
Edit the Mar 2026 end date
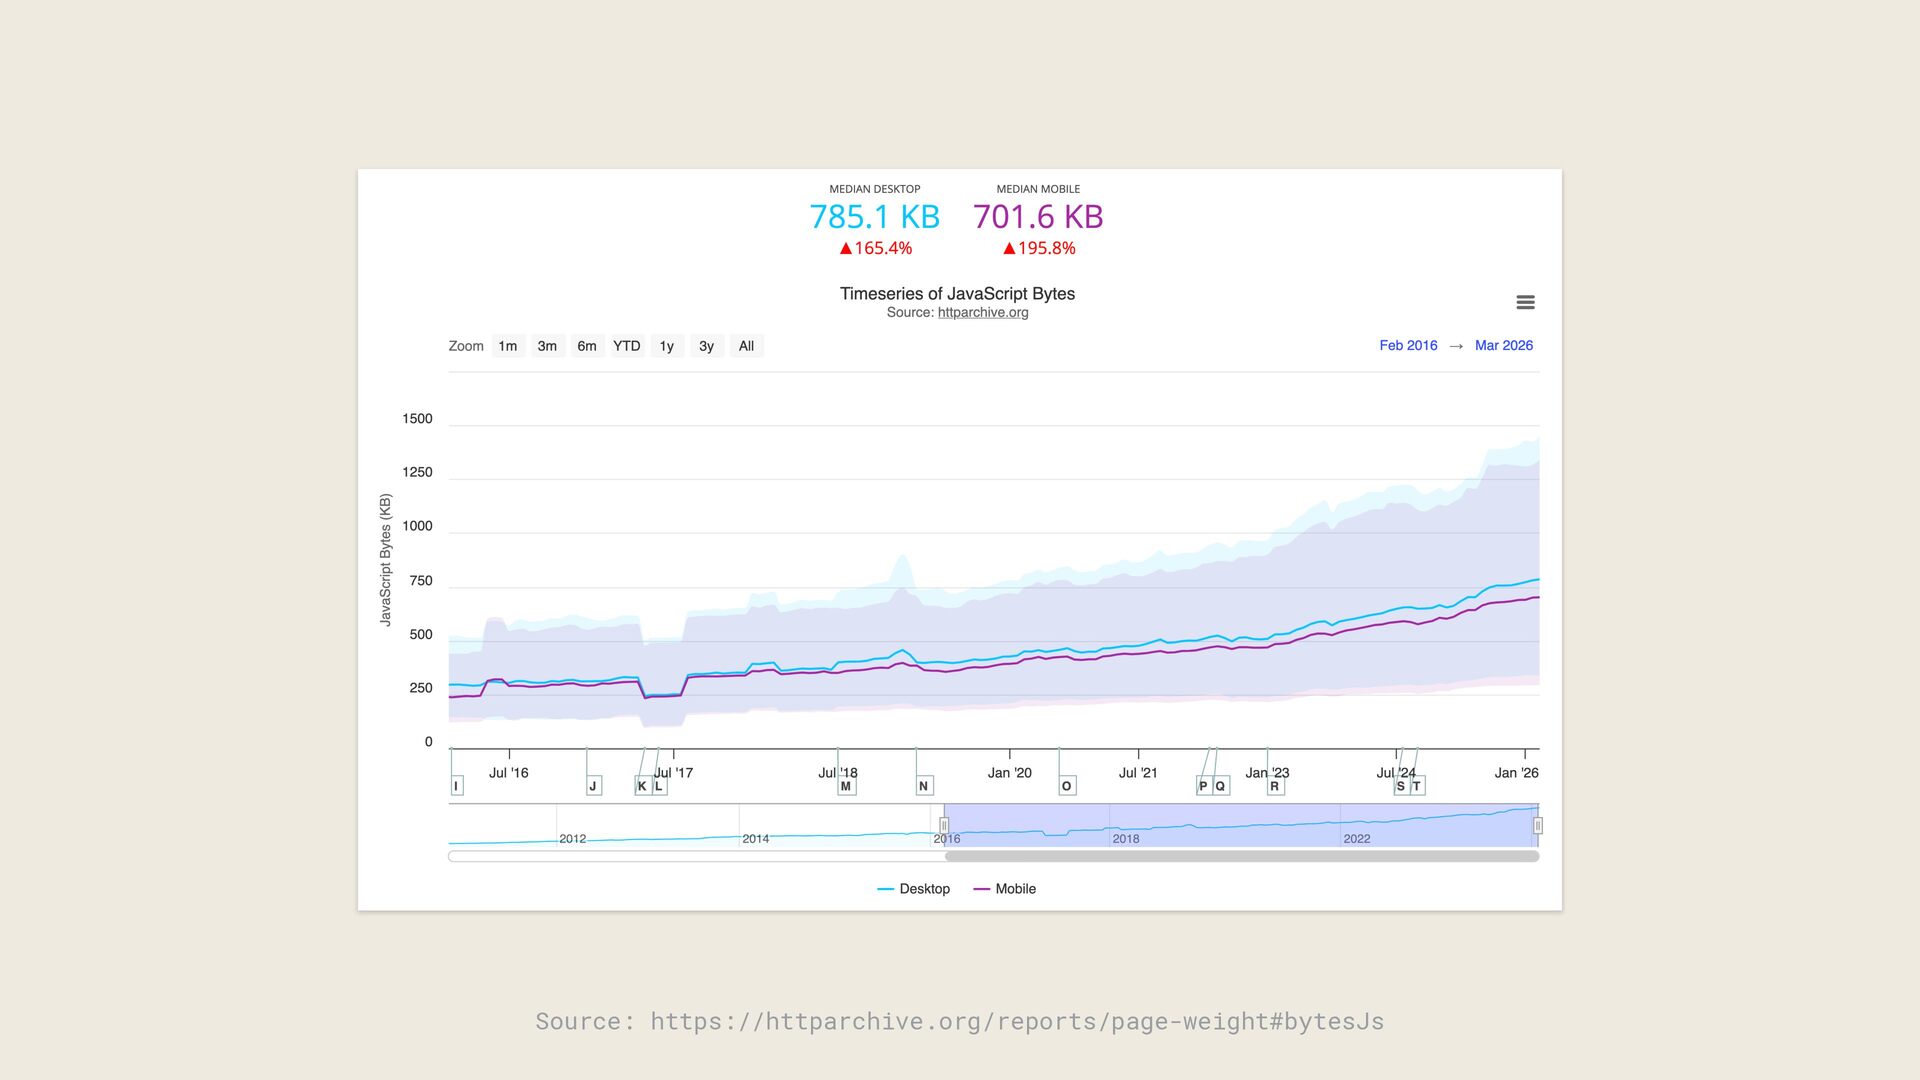[1503, 345]
